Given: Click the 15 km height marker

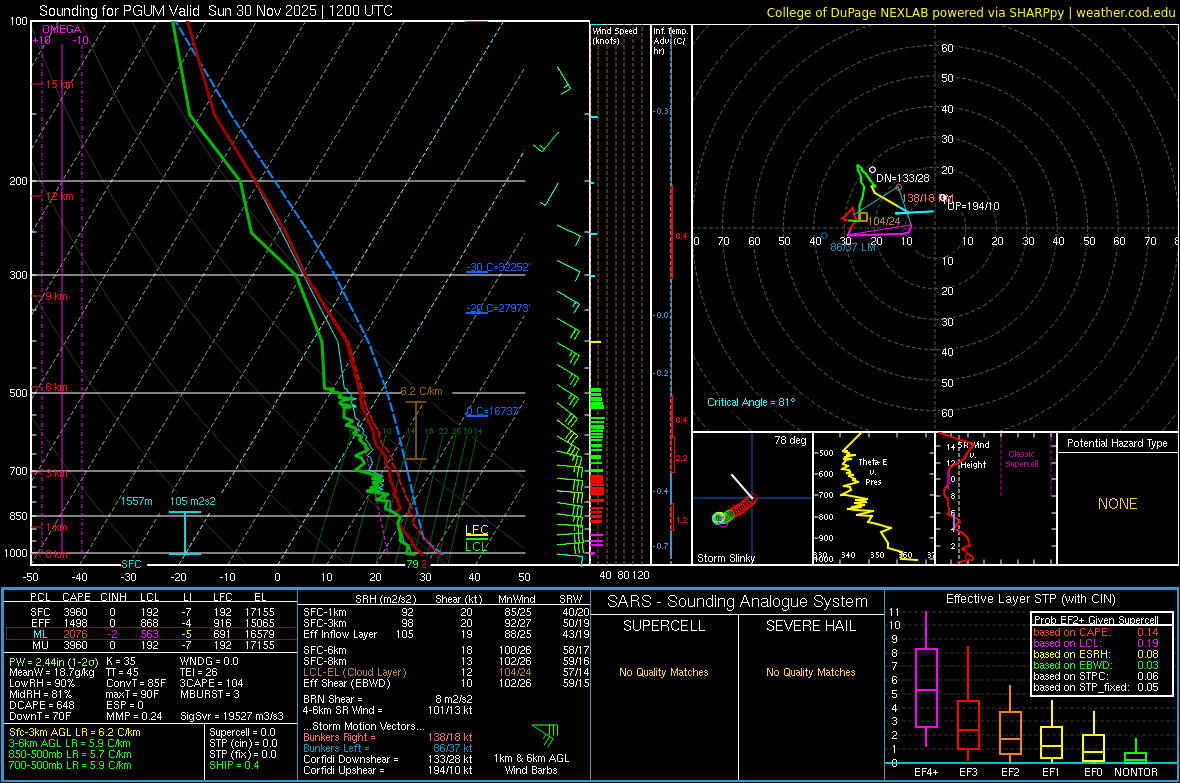Looking at the screenshot, I should click(59, 84).
